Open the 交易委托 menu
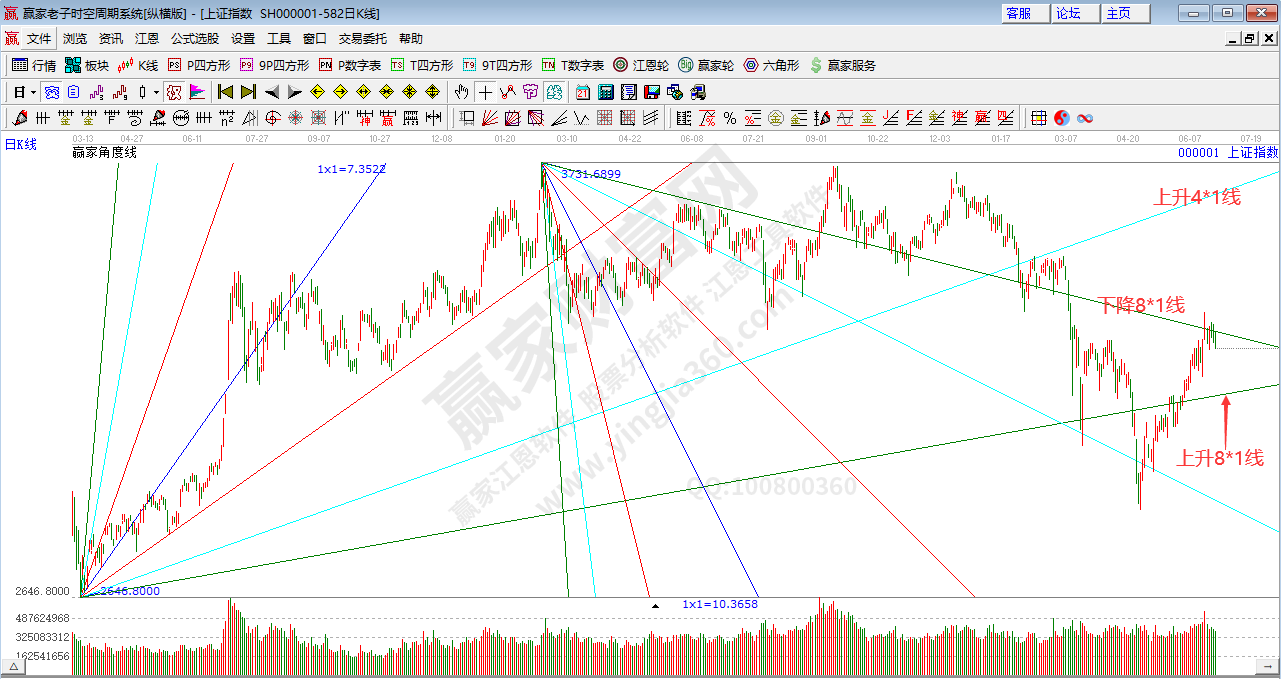This screenshot has width=1281, height=679. 362,38
